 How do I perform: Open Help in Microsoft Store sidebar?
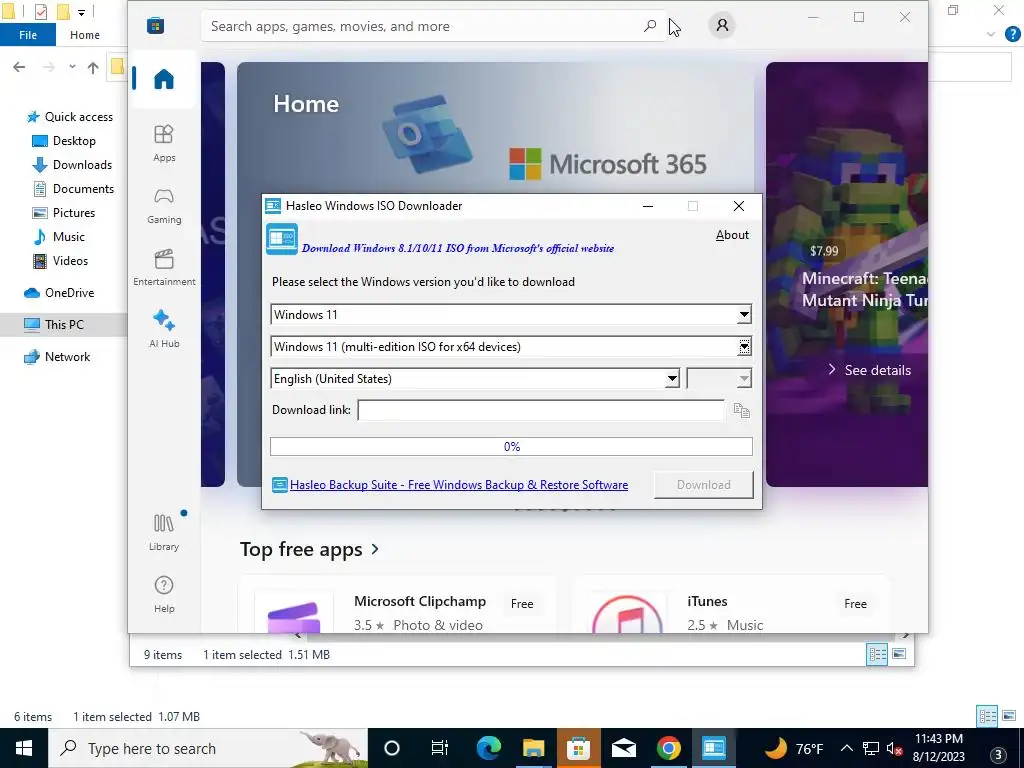coord(164,594)
